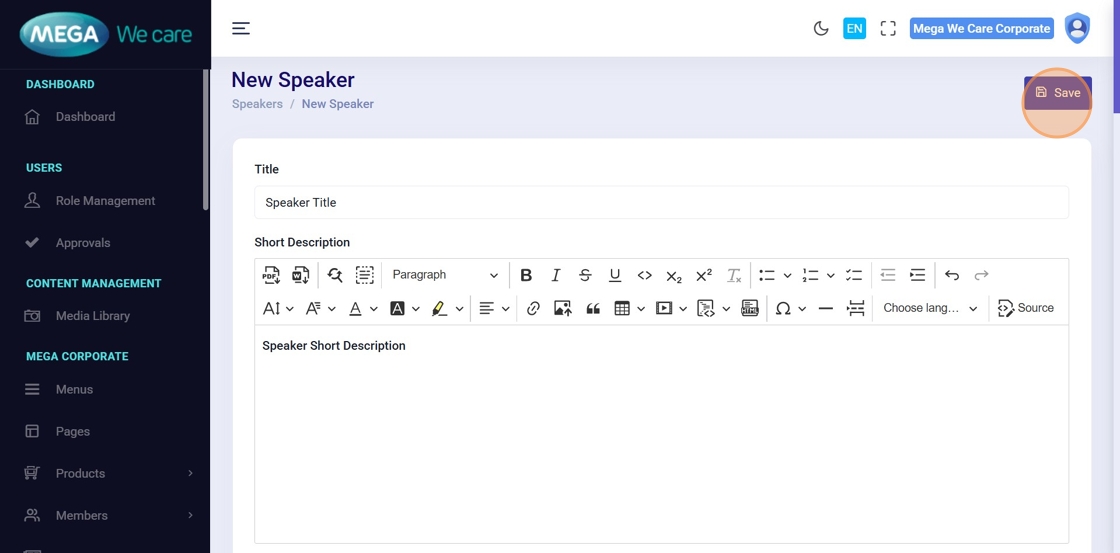Open the font background color picker
This screenshot has width=1120, height=553.
[397, 308]
